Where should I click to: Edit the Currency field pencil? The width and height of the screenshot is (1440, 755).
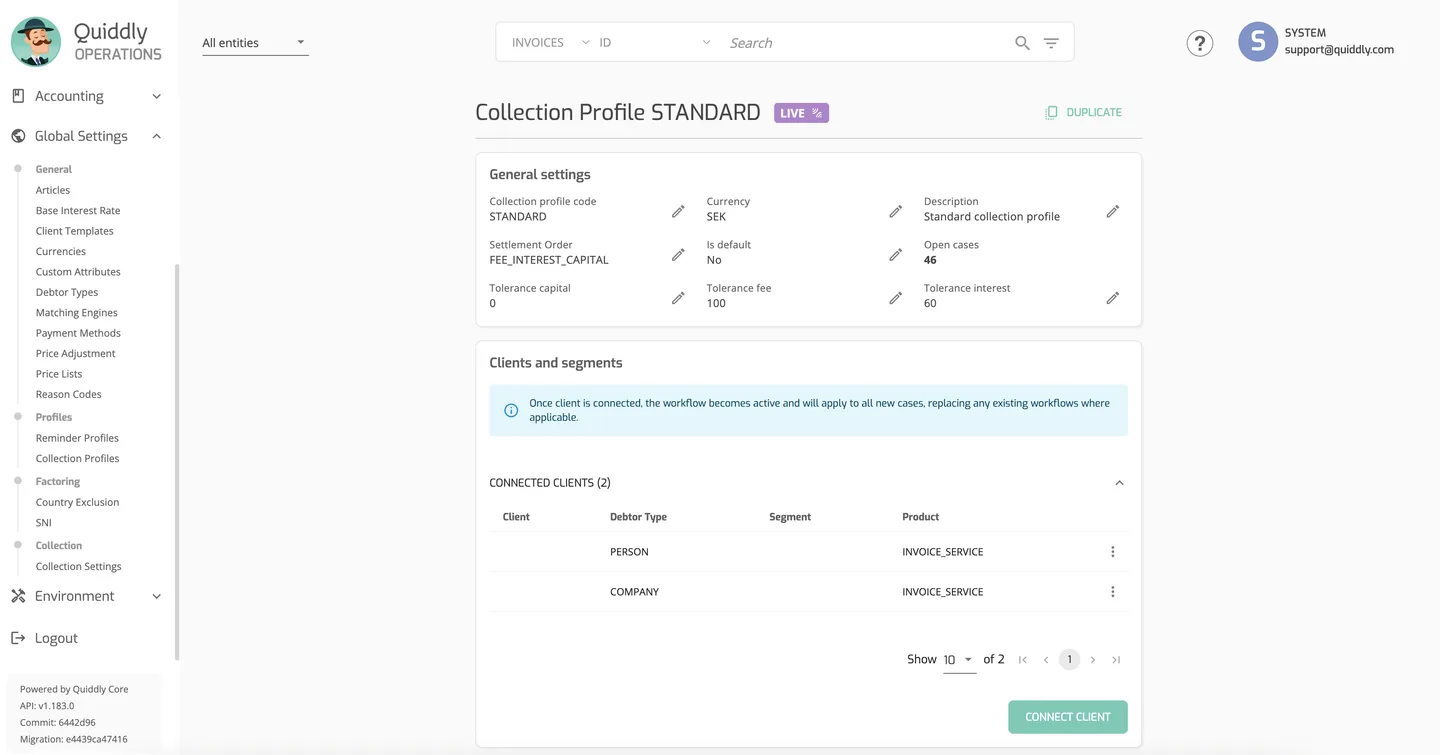click(895, 211)
